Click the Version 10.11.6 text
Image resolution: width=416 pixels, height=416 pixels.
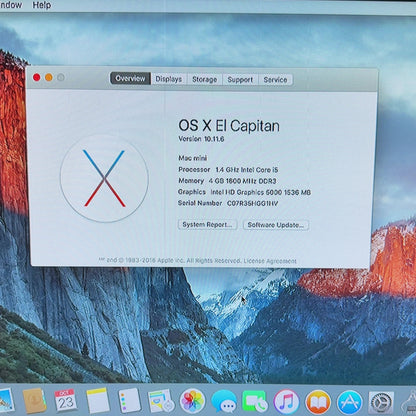pyautogui.click(x=201, y=139)
